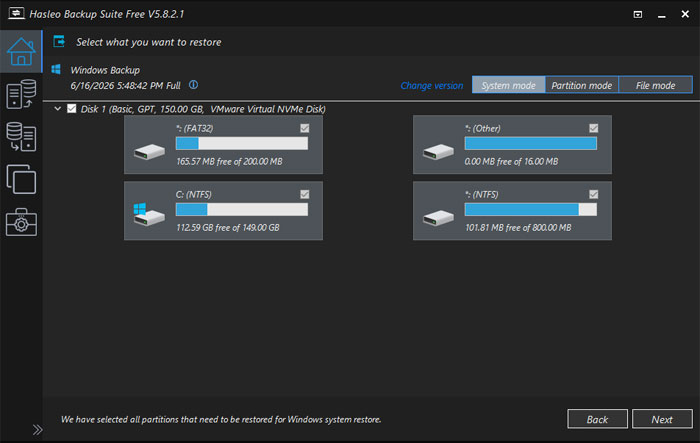Collapse the Disk 1 tree node
This screenshot has width=700, height=443.
(58, 109)
